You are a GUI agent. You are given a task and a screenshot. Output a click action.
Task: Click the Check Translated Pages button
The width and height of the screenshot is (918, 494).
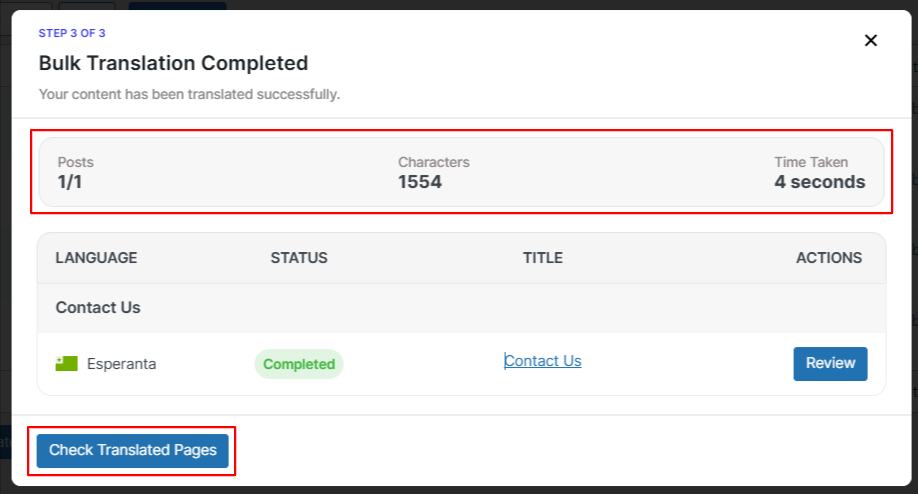click(133, 450)
